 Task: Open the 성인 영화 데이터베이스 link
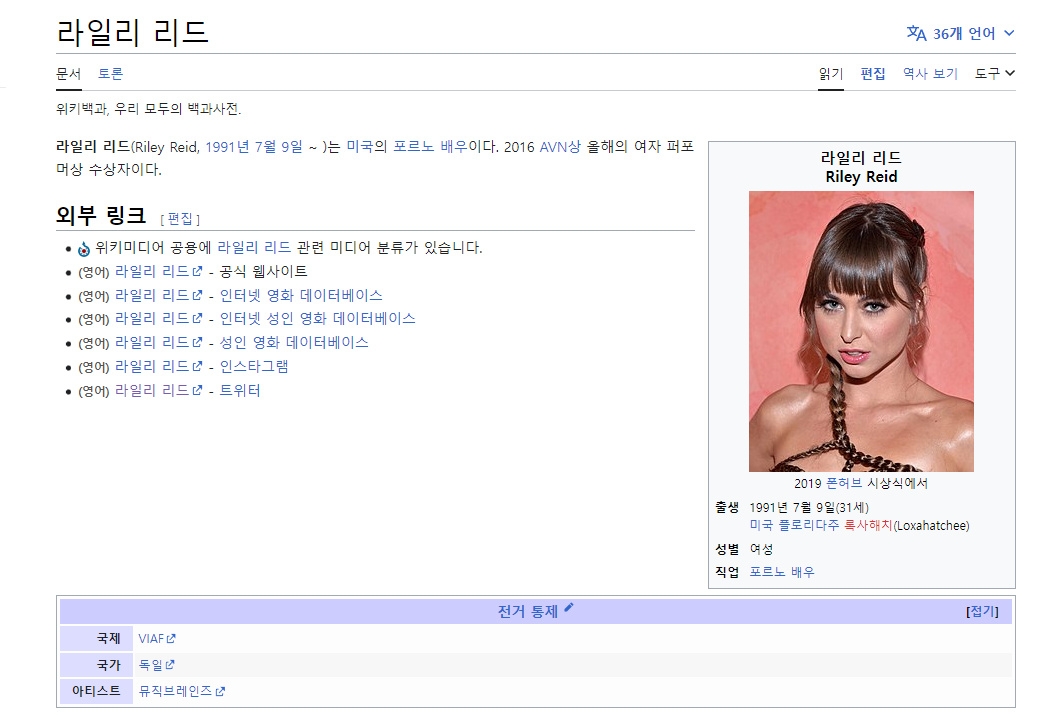294,343
